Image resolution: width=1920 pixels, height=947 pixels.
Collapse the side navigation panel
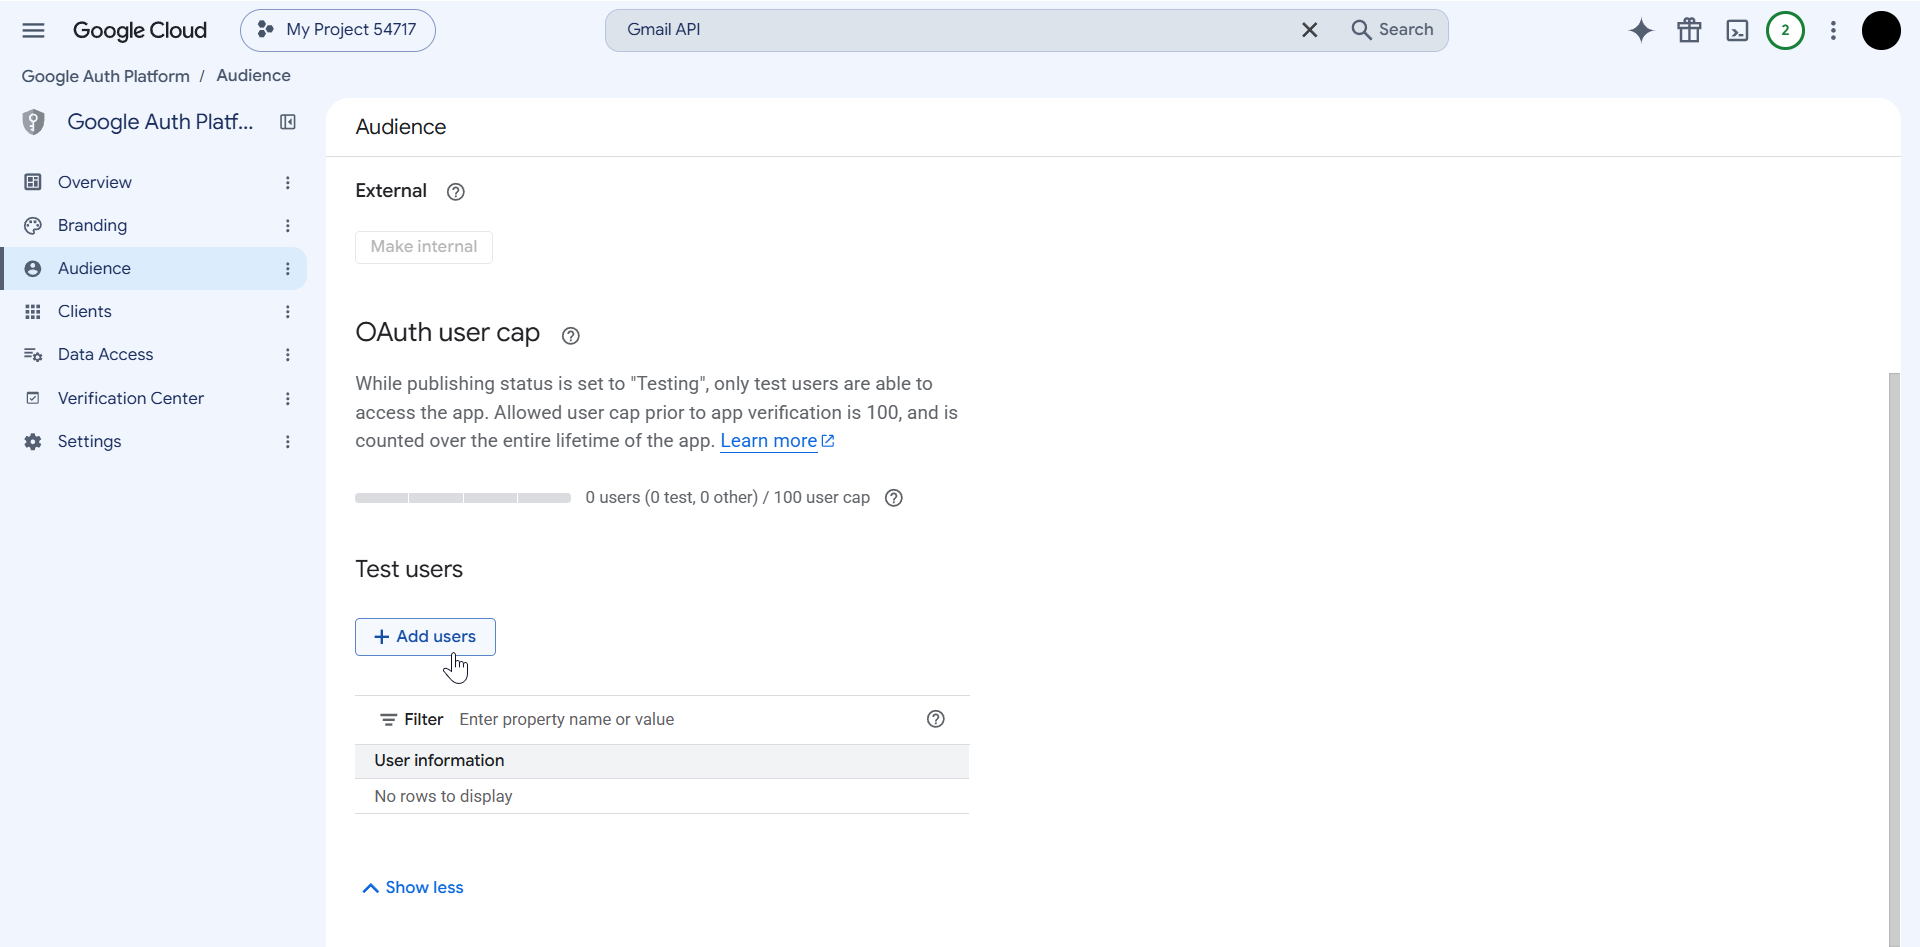[x=288, y=122]
